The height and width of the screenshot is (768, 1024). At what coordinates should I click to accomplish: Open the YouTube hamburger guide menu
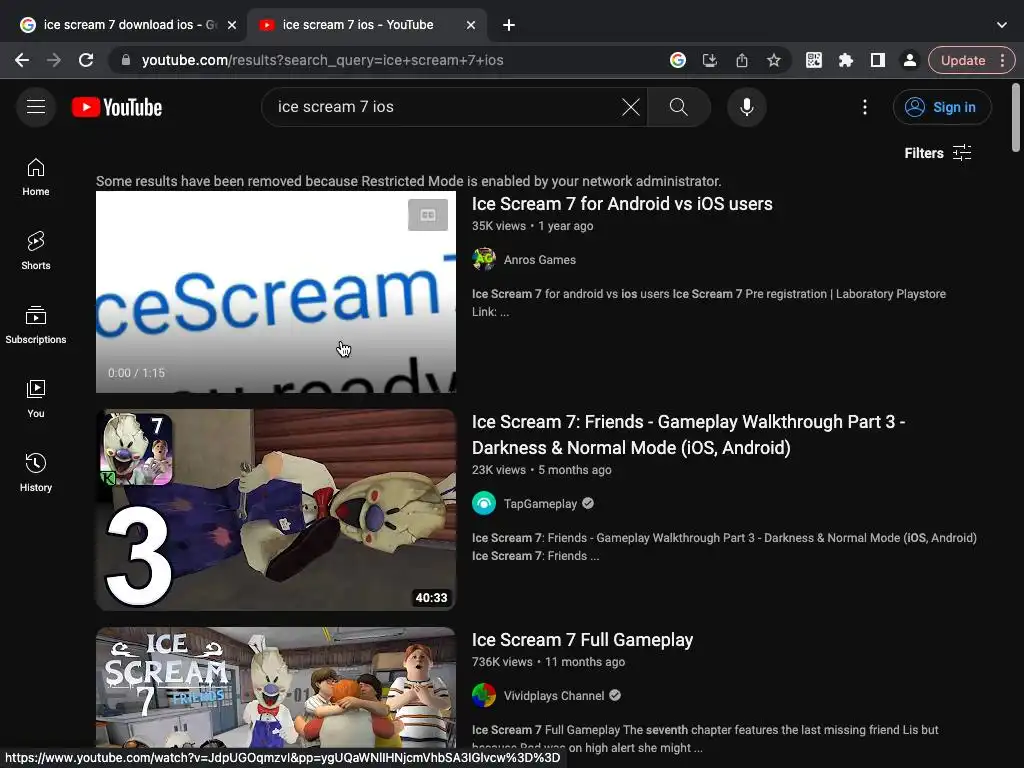36,106
